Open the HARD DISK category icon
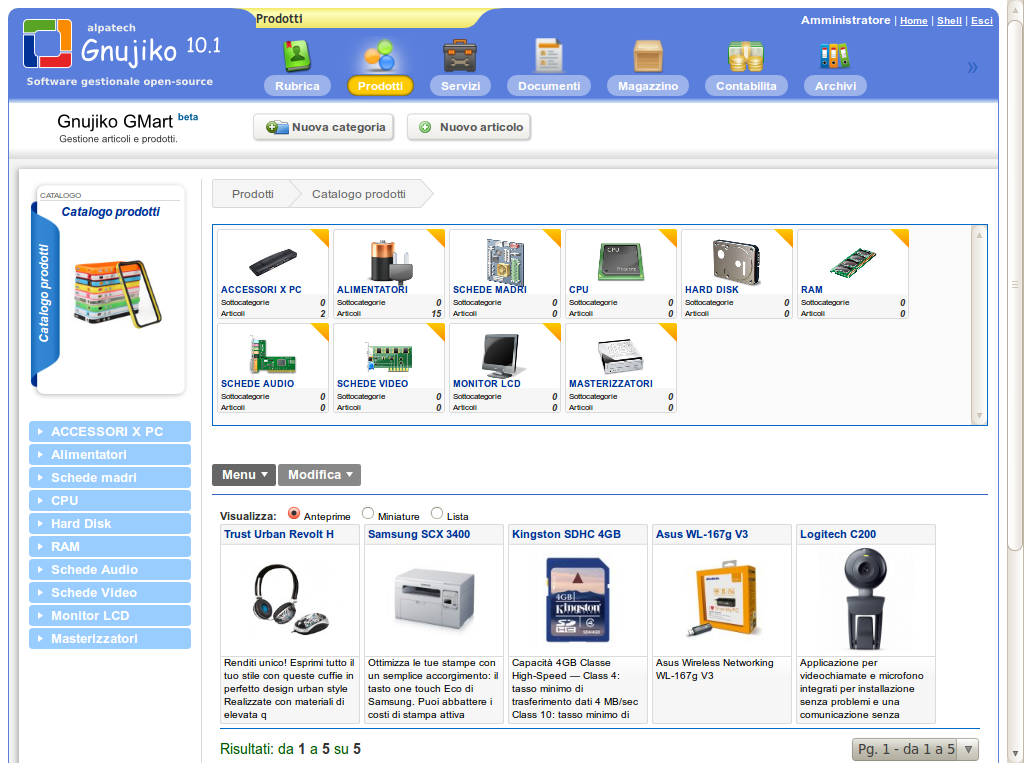The width and height of the screenshot is (1024, 763). [736, 260]
